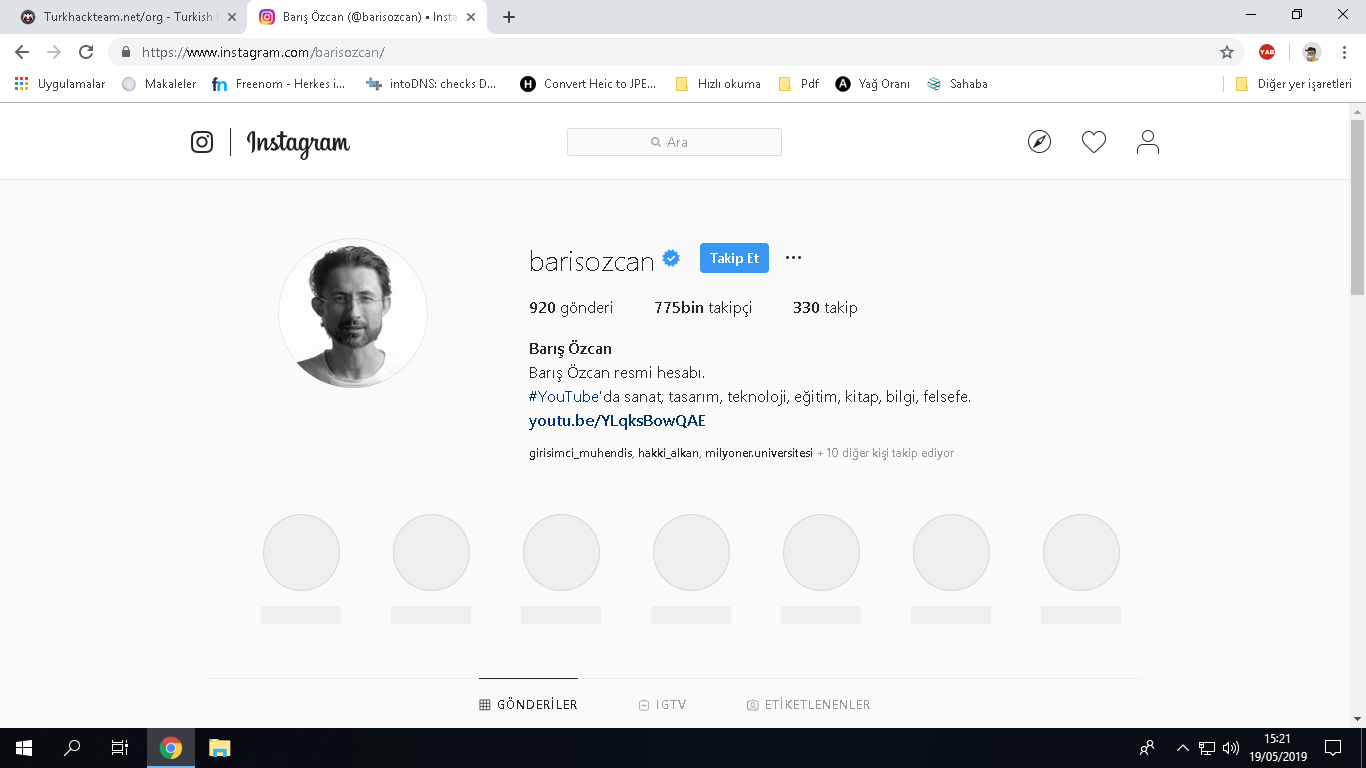Viewport: 1366px width, 768px height.
Task: Reload the Instagram page
Action: tap(86, 52)
